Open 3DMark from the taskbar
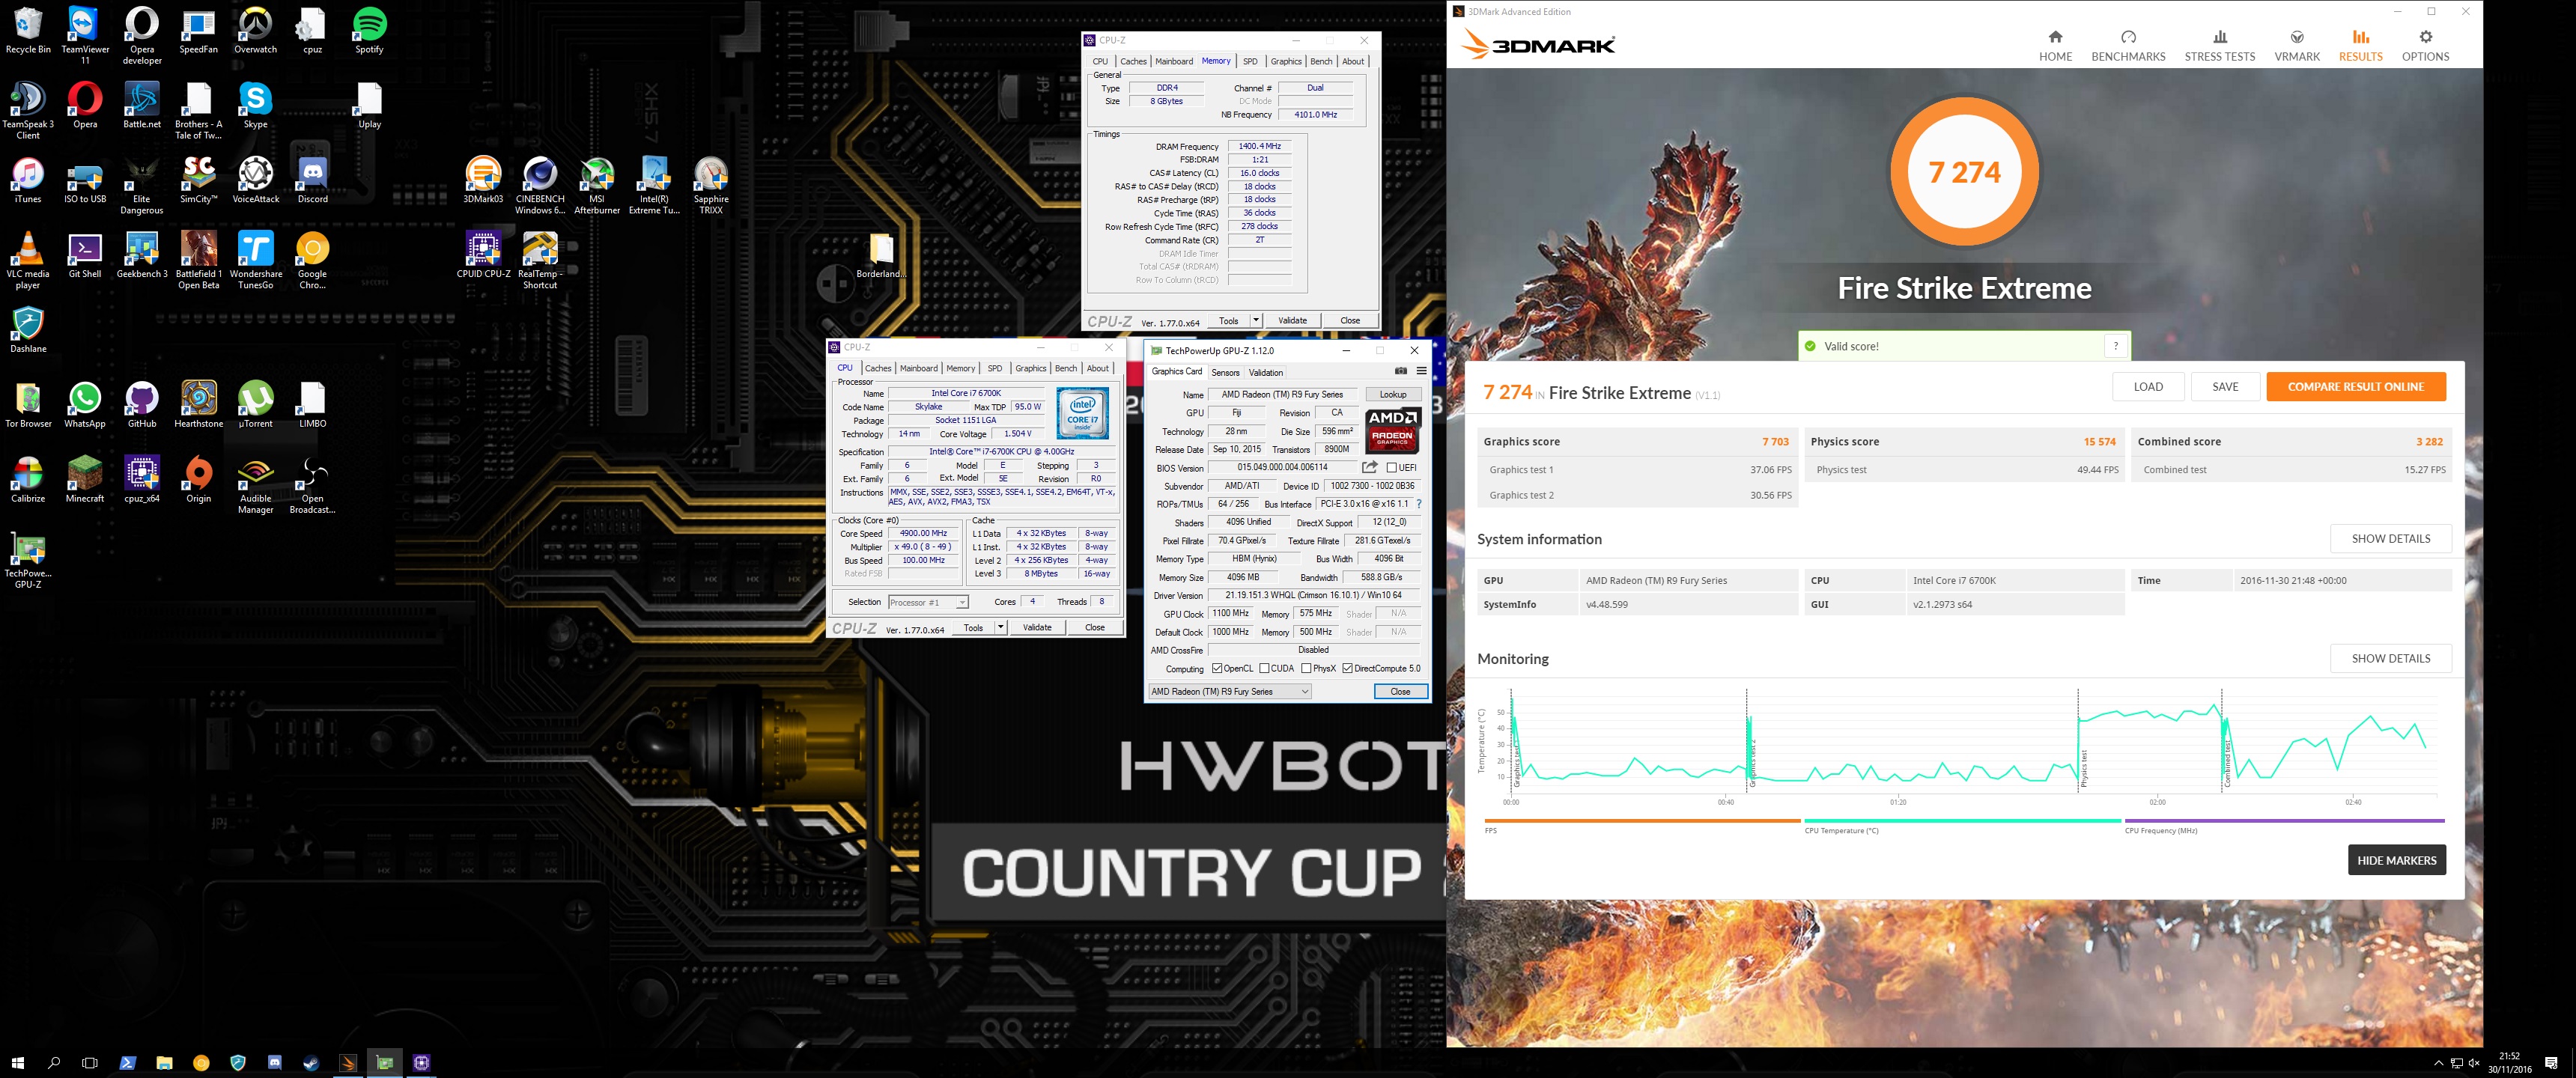 click(x=348, y=1062)
